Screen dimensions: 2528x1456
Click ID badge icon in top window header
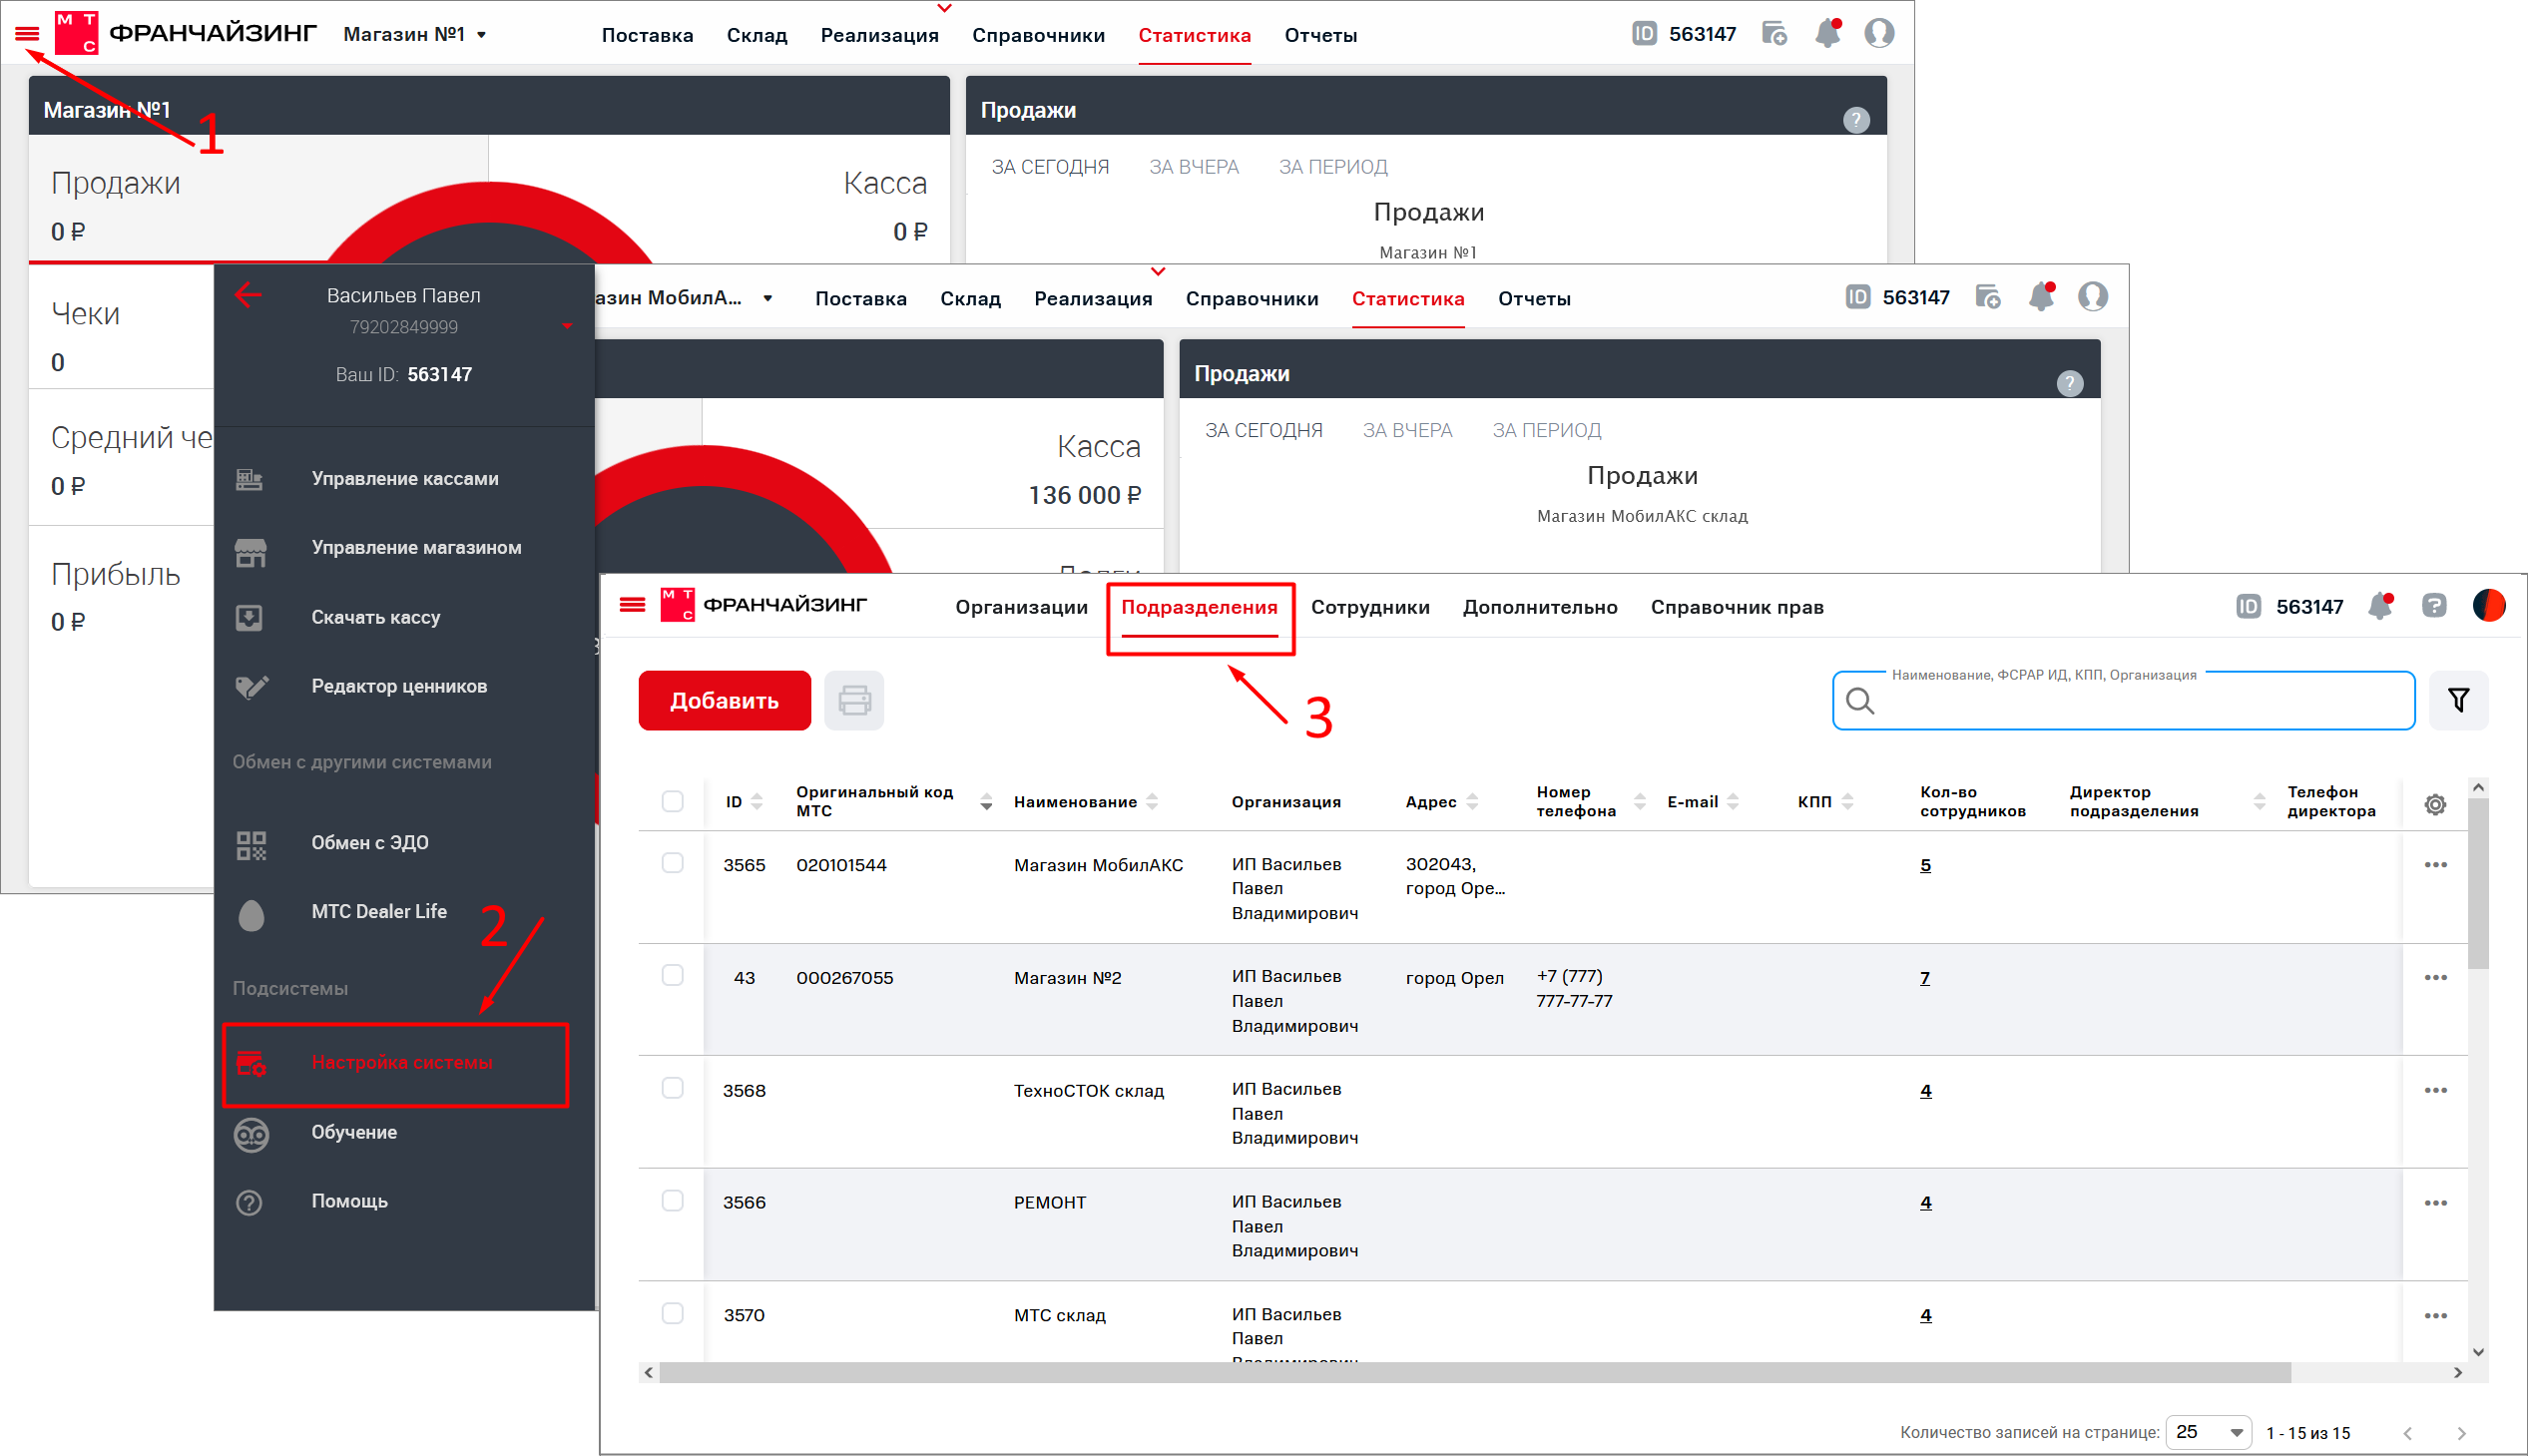click(x=1644, y=34)
